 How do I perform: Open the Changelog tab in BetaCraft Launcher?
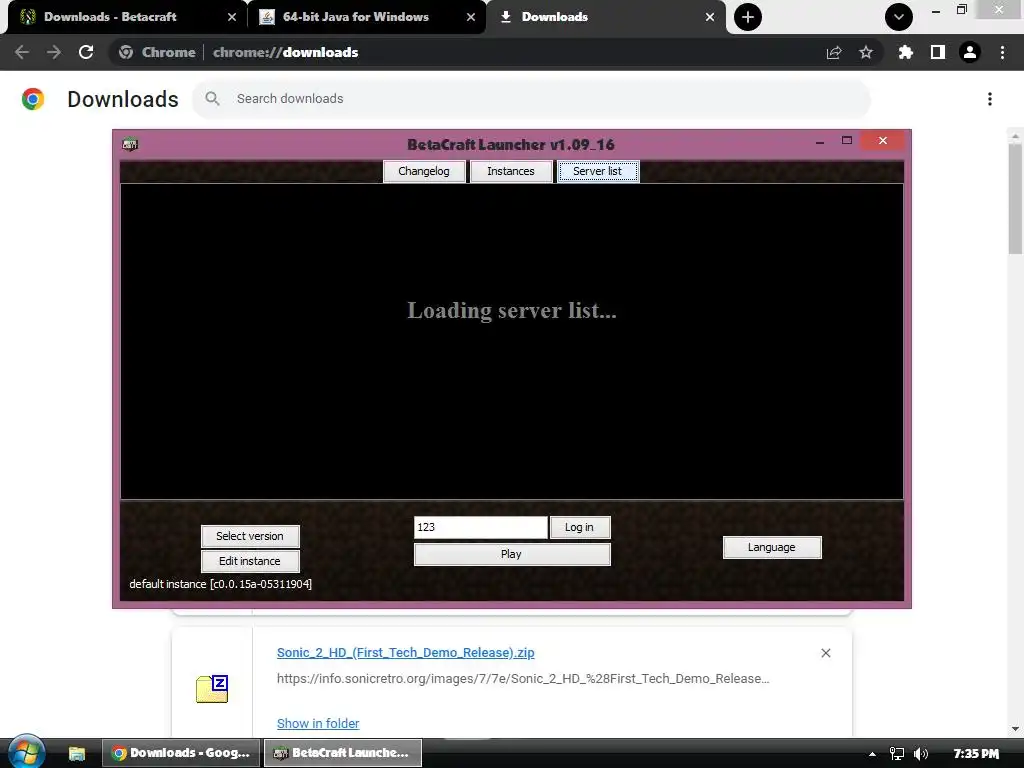click(x=424, y=171)
